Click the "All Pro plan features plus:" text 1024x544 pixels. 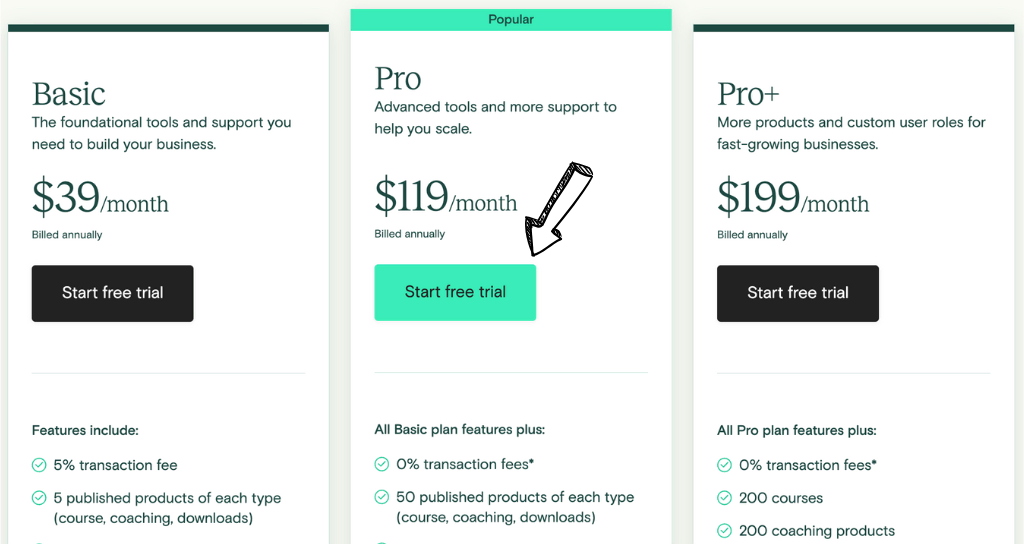(797, 431)
